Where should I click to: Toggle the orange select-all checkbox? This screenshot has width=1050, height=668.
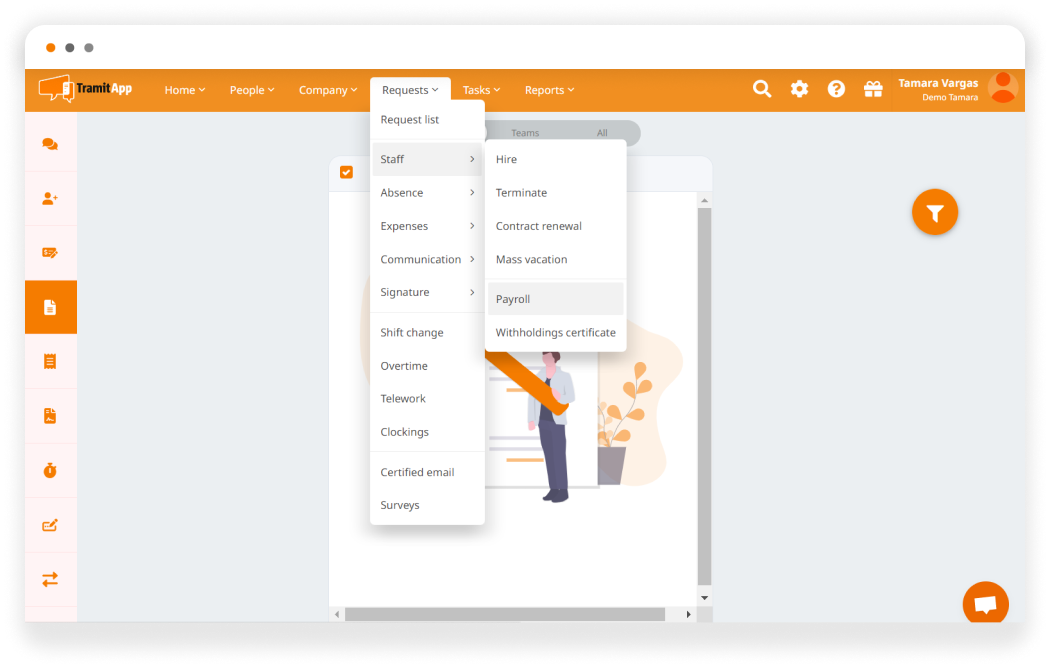[346, 172]
